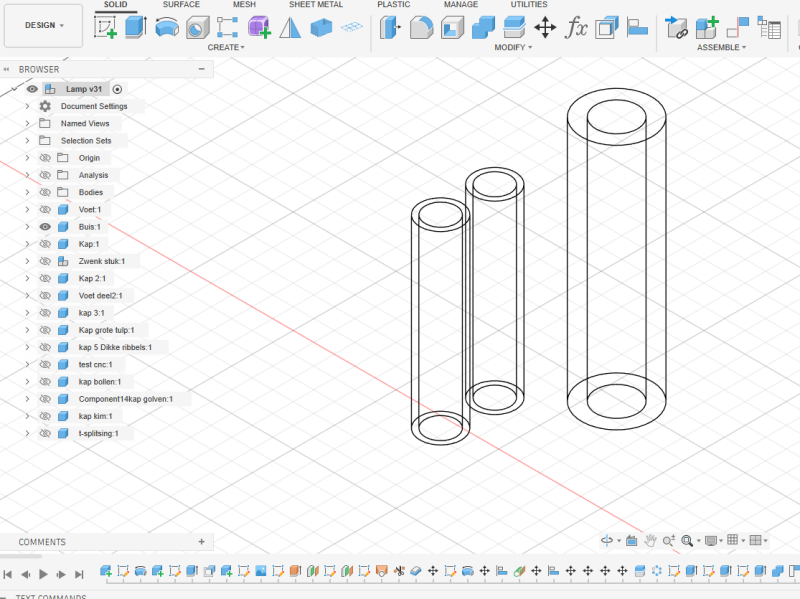Expand Document Settings node
This screenshot has width=800, height=599.
pyautogui.click(x=28, y=106)
